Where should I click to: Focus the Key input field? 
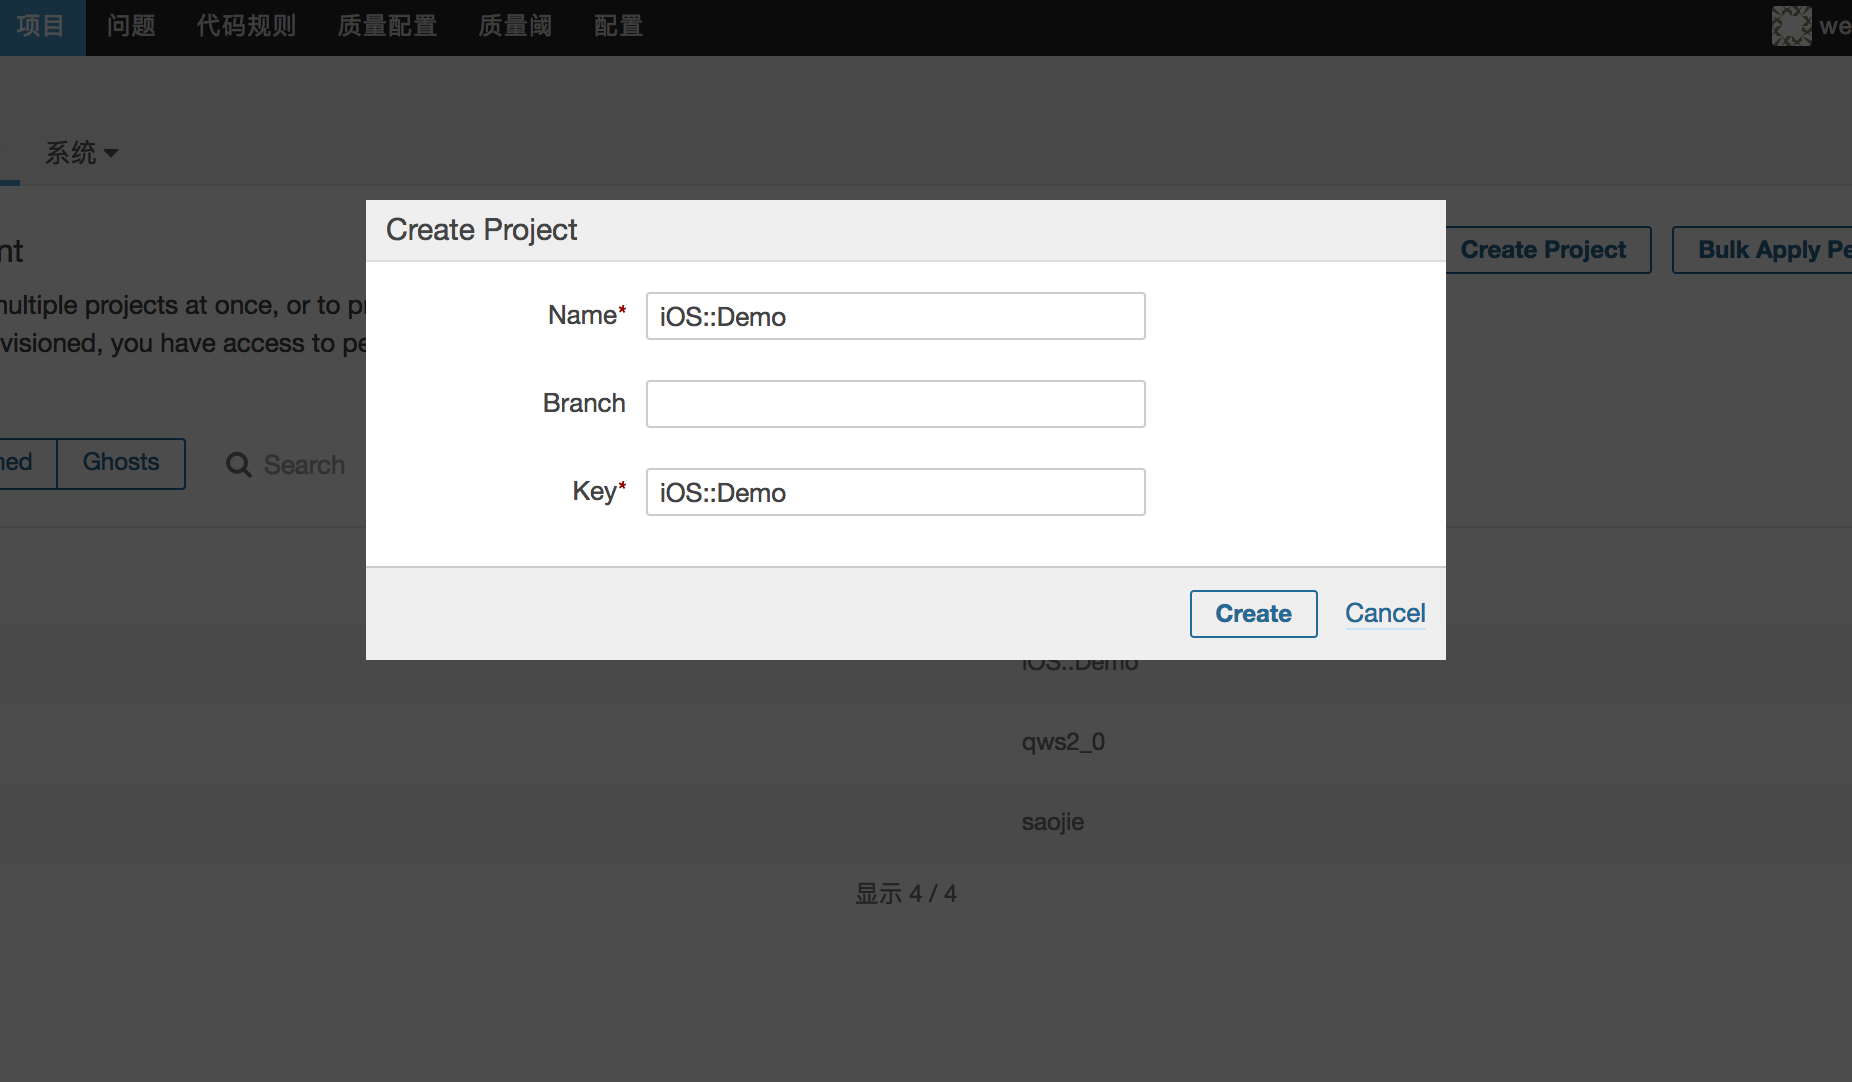[x=895, y=492]
